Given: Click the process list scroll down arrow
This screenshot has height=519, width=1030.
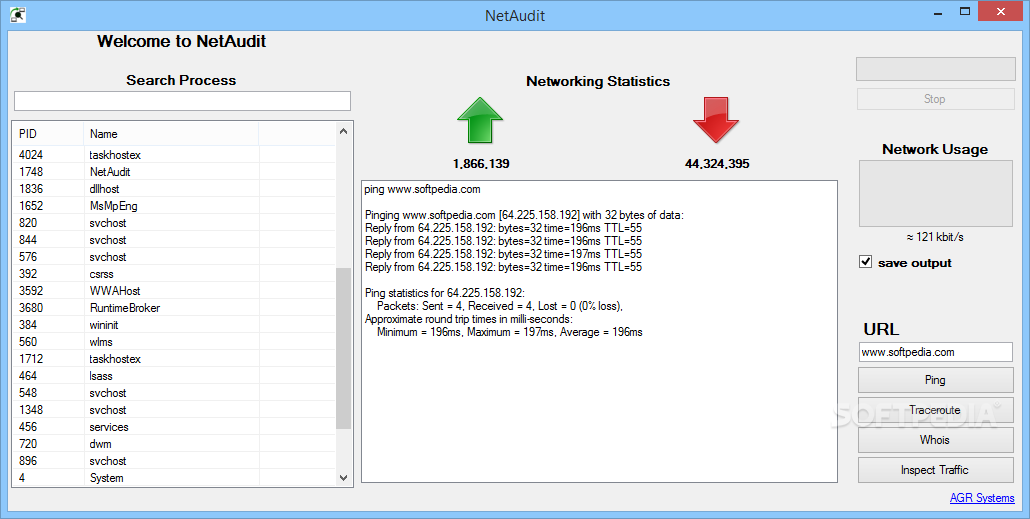Looking at the screenshot, I should pos(344,478).
